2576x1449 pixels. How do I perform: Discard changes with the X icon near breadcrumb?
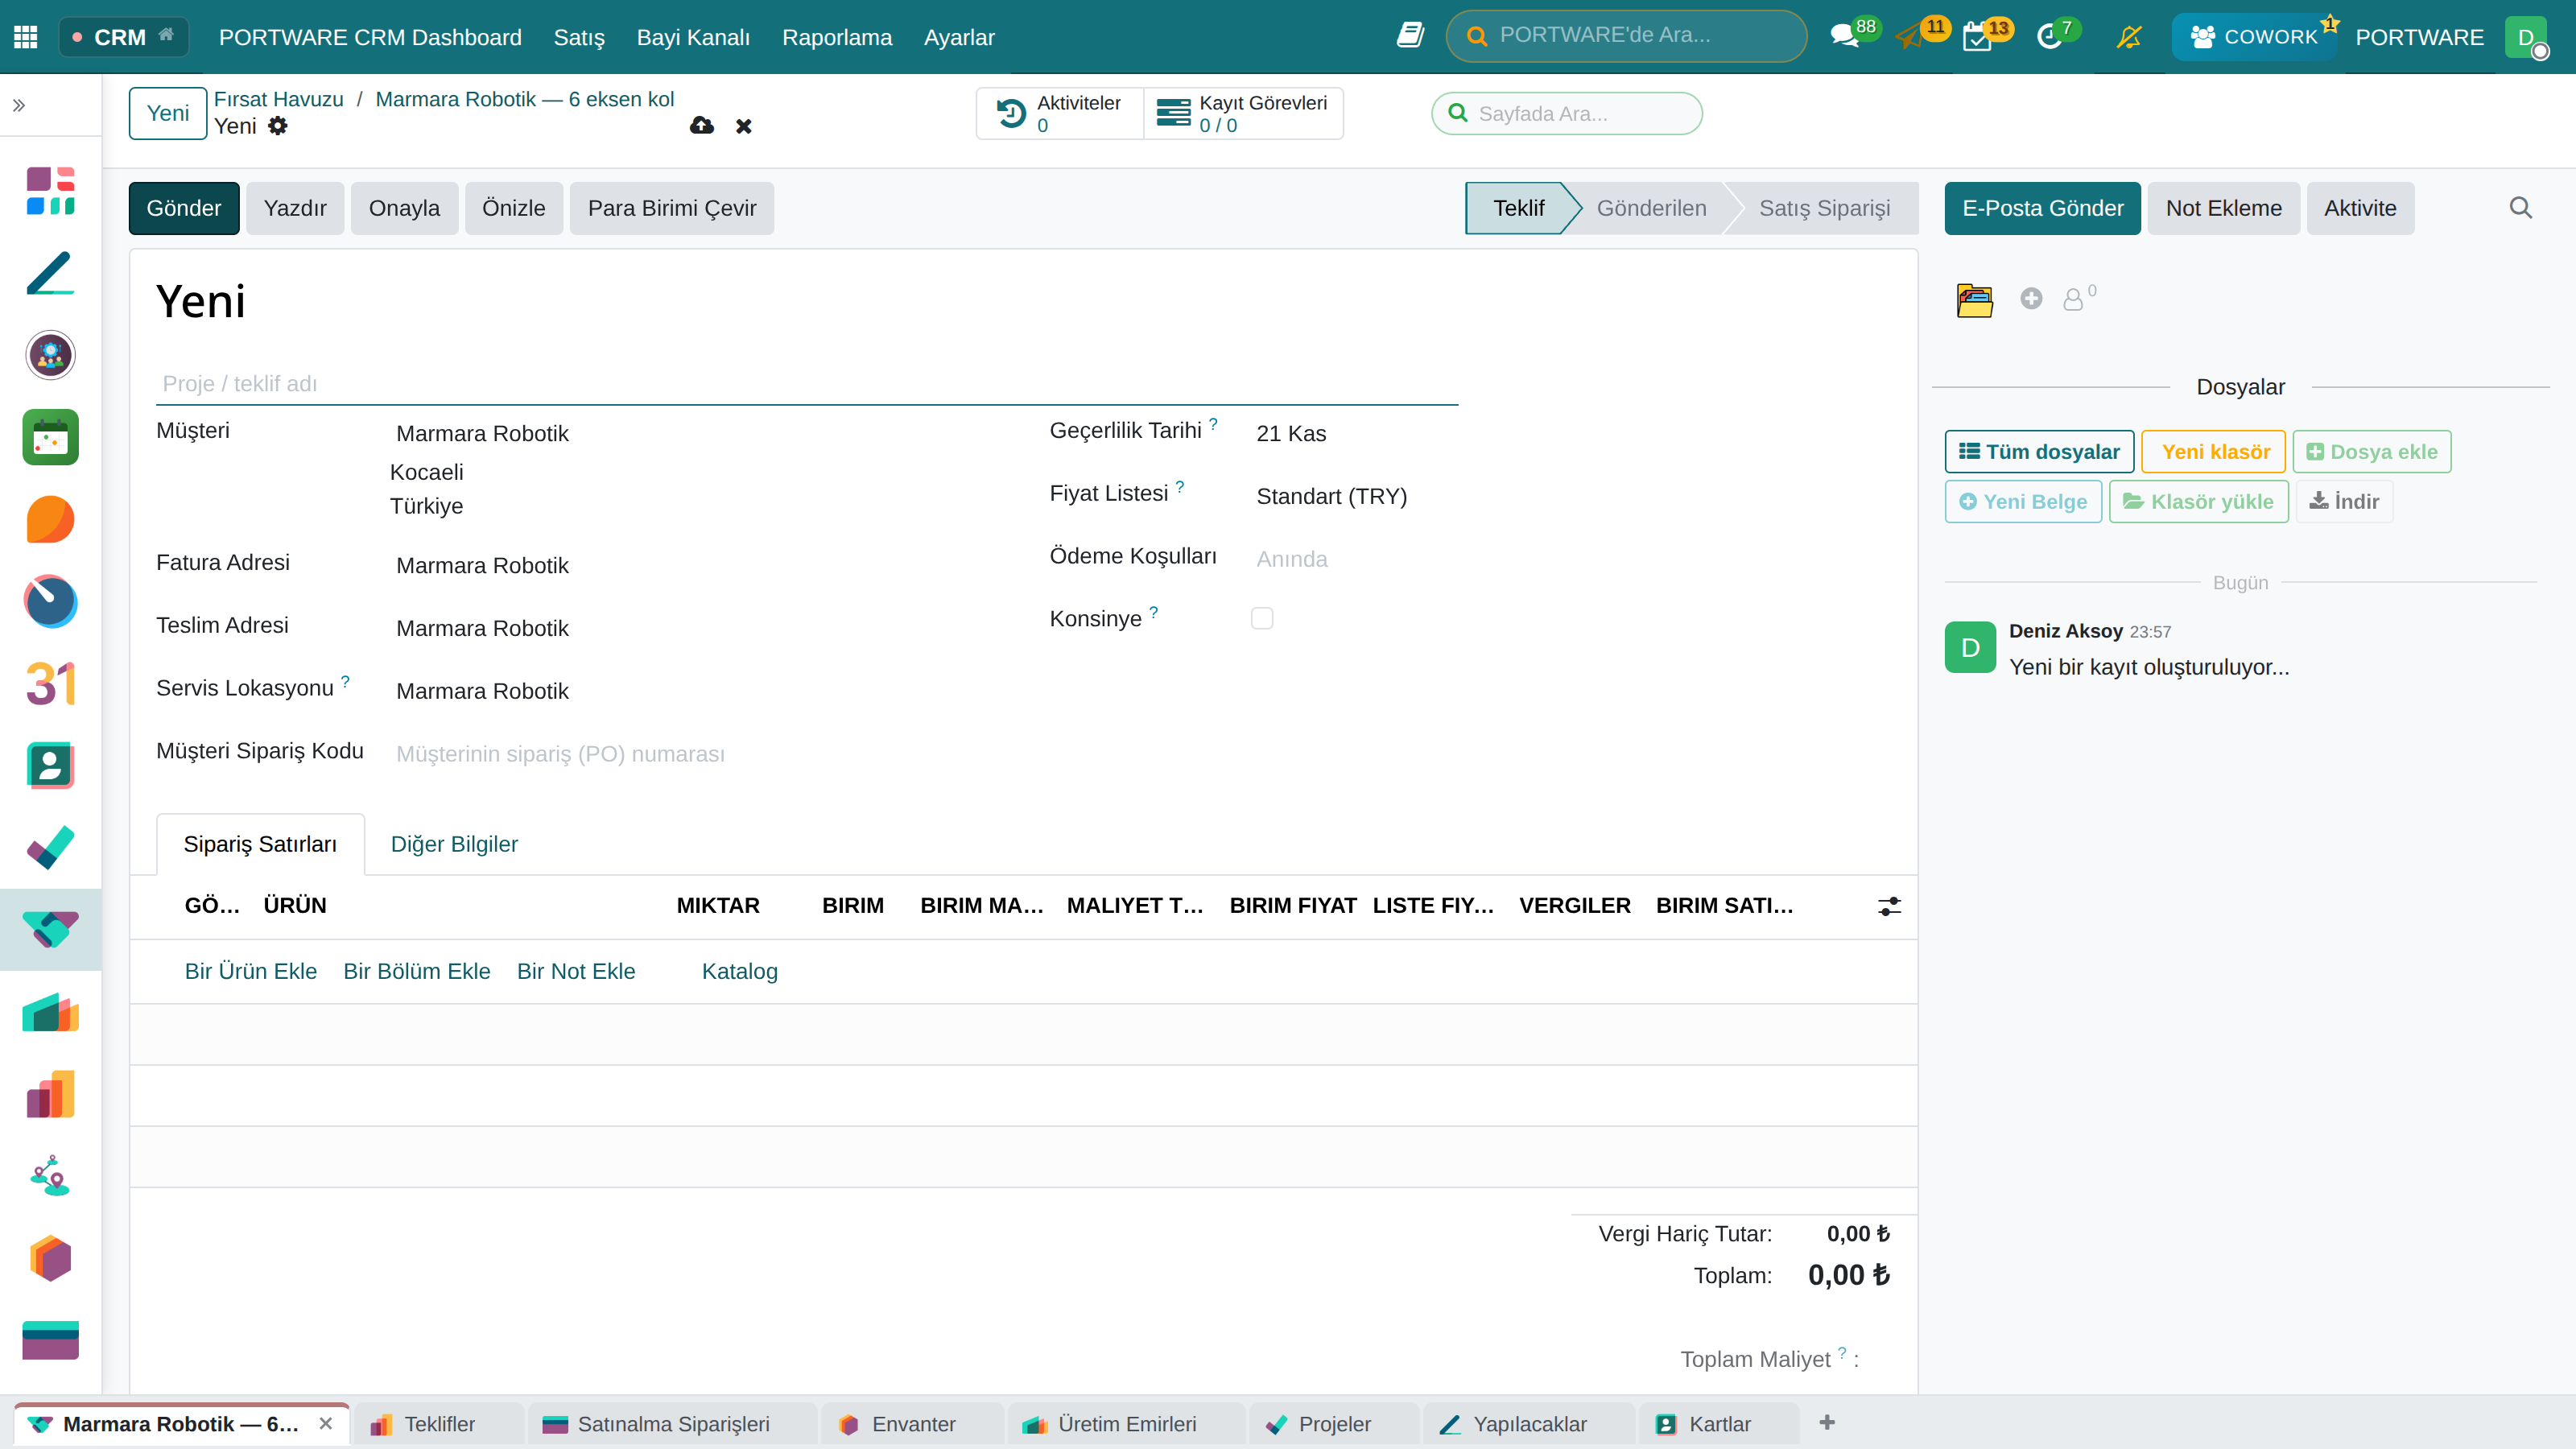(743, 126)
